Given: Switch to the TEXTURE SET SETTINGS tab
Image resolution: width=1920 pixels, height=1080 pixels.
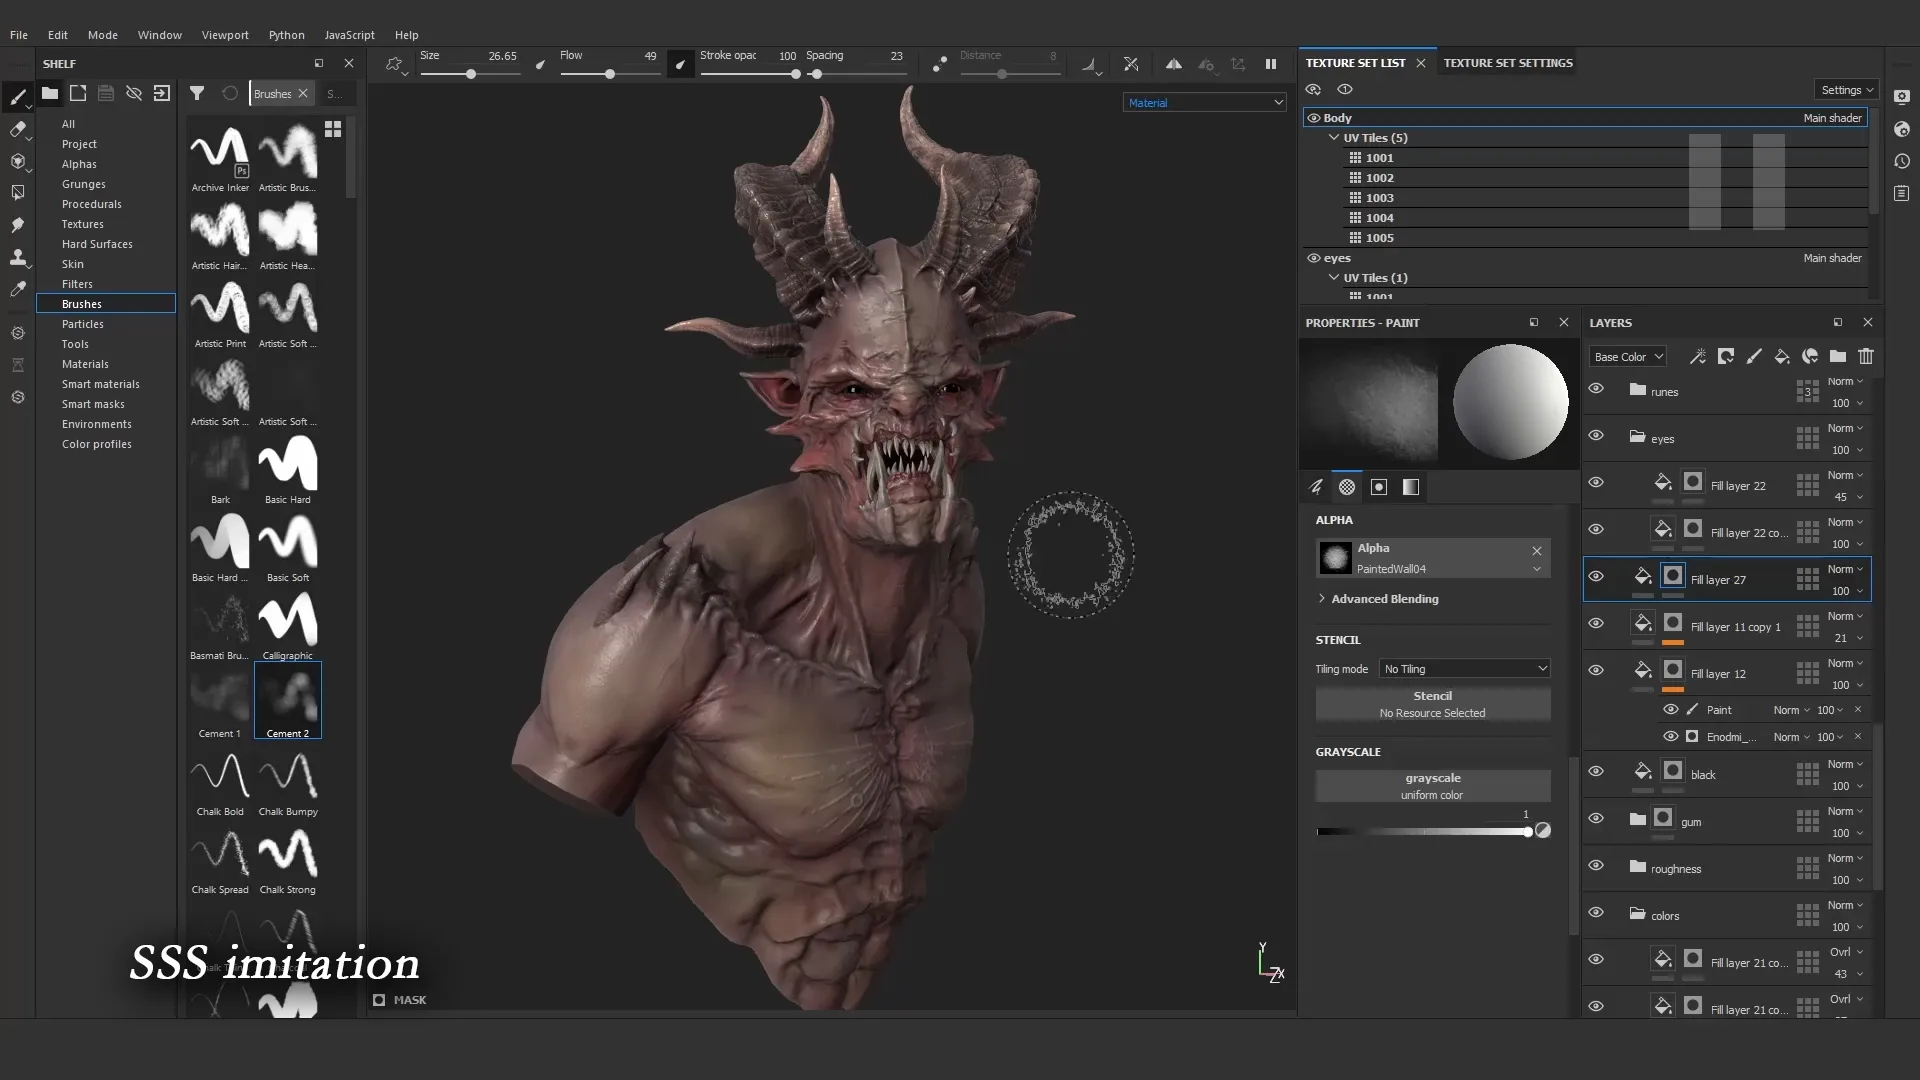Looking at the screenshot, I should 1507,62.
